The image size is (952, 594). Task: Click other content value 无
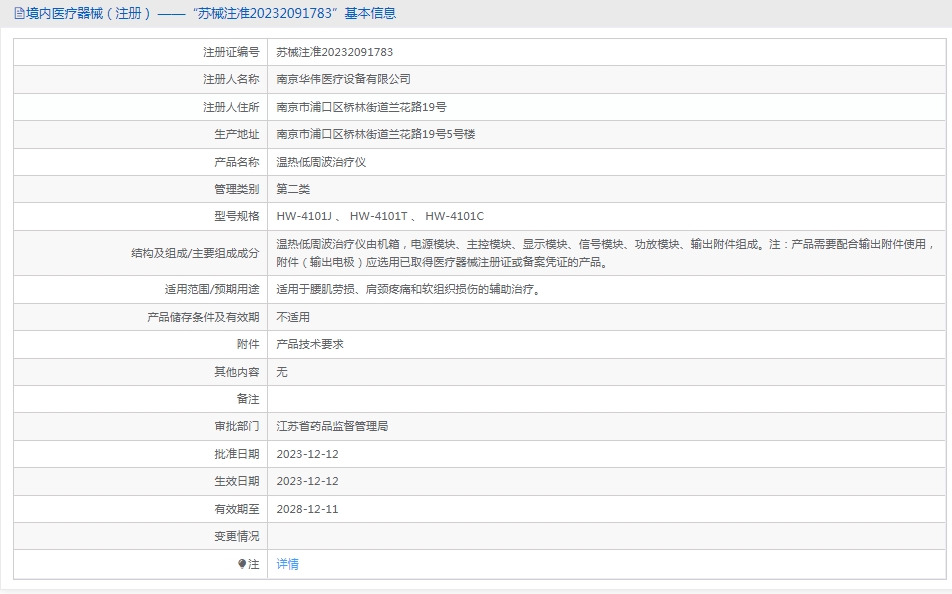pyautogui.click(x=282, y=372)
